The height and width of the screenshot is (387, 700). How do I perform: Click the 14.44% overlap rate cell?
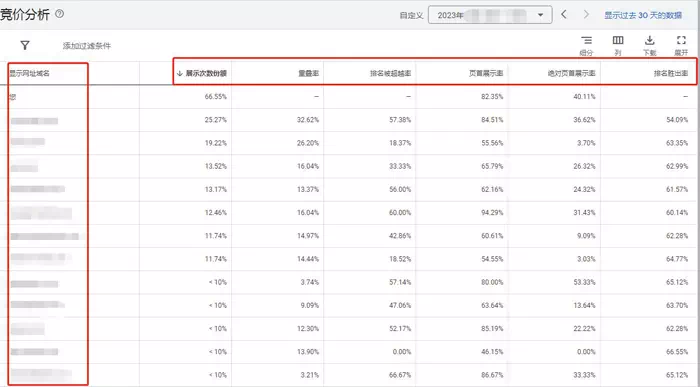tap(308, 259)
